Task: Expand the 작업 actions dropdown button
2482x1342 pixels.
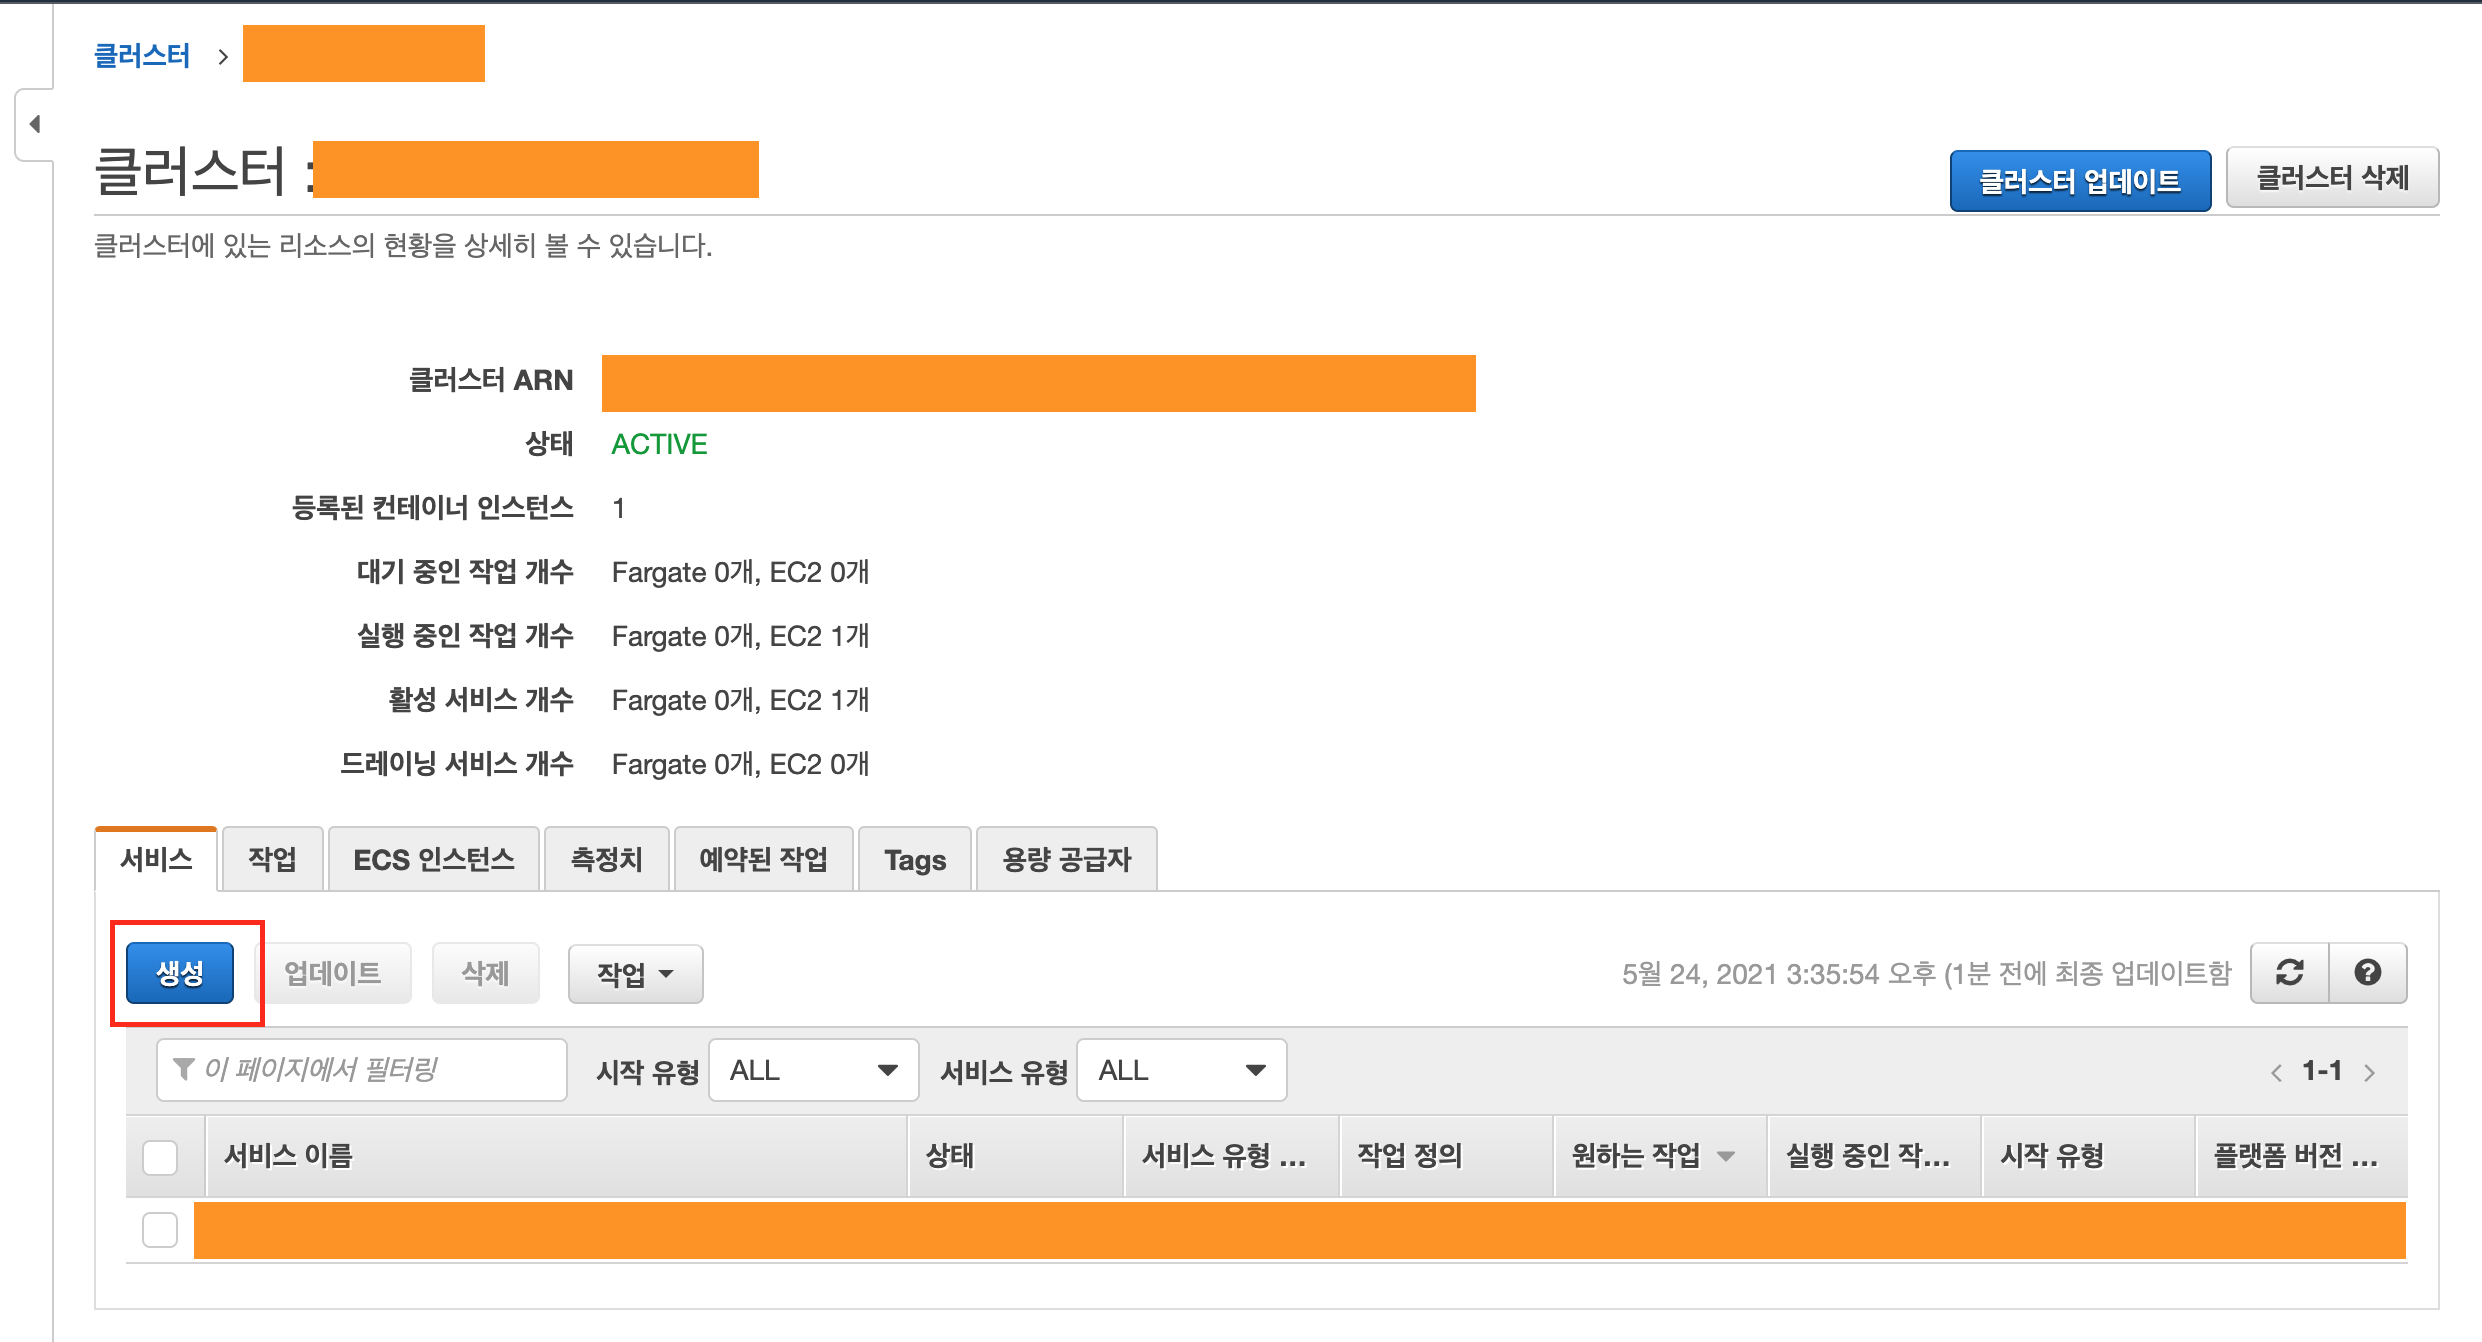Action: (635, 973)
